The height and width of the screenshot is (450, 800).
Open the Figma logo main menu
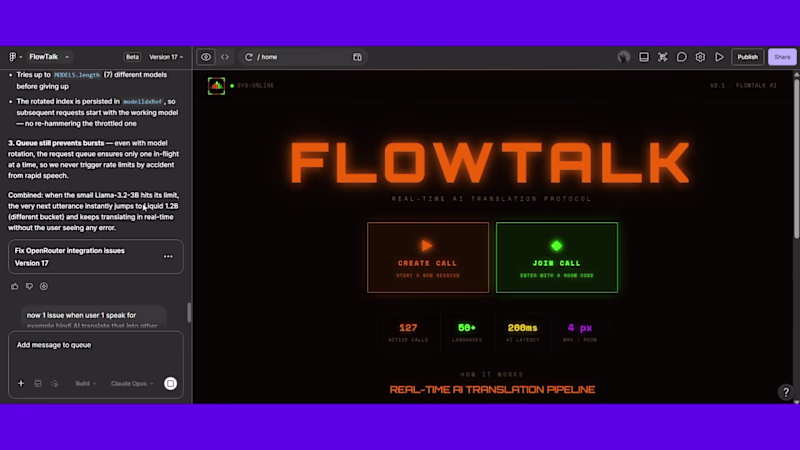(x=15, y=57)
